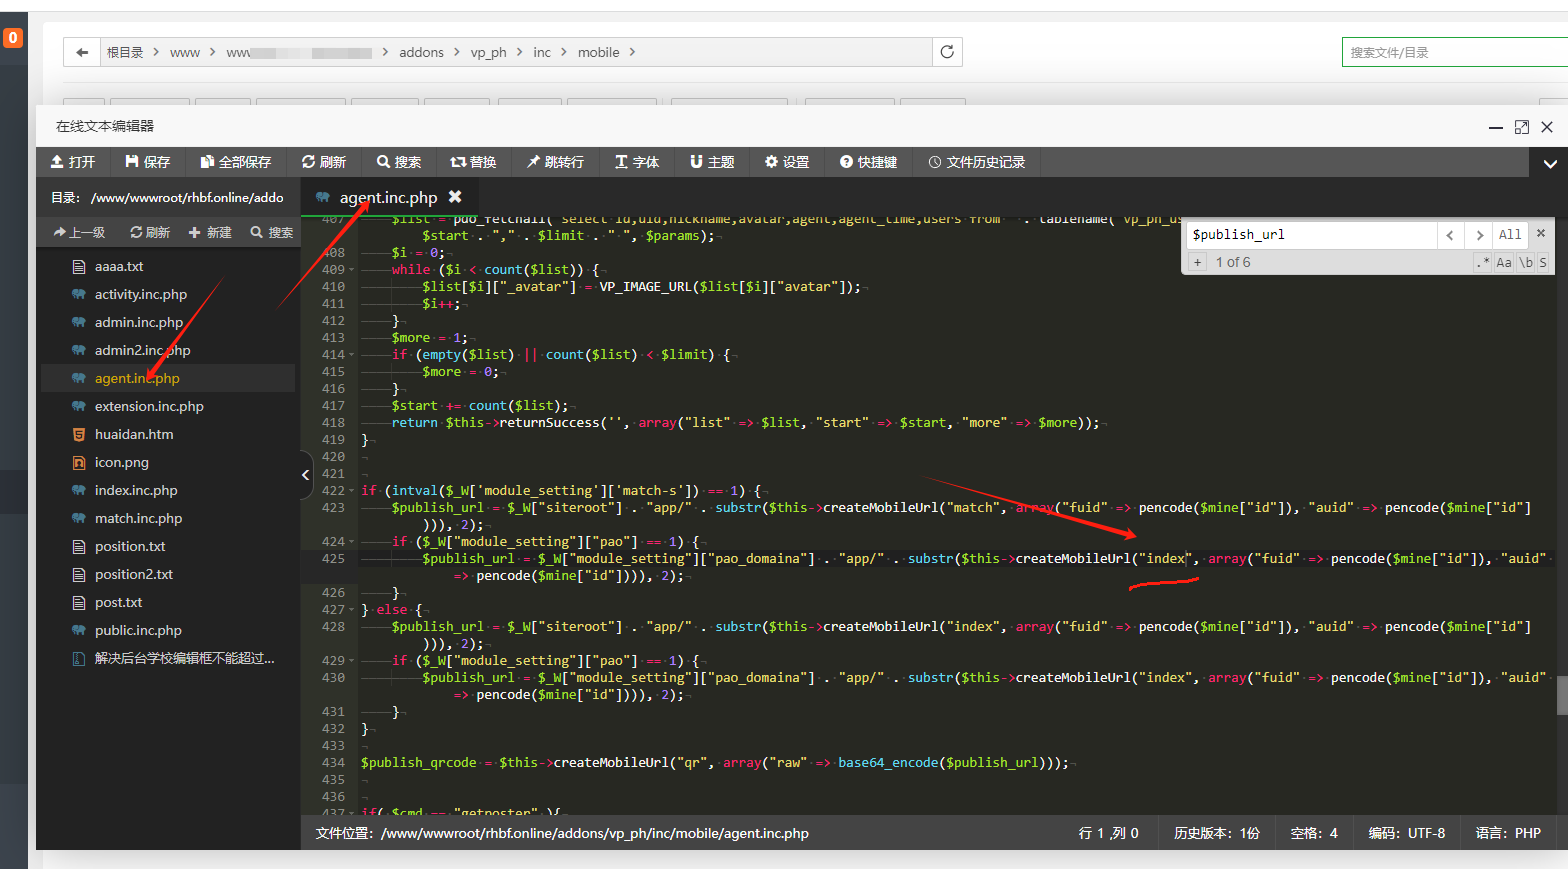Click the editor vertical scrollbar thumb
Viewport: 1568px width, 869px height.
[x=1562, y=696]
